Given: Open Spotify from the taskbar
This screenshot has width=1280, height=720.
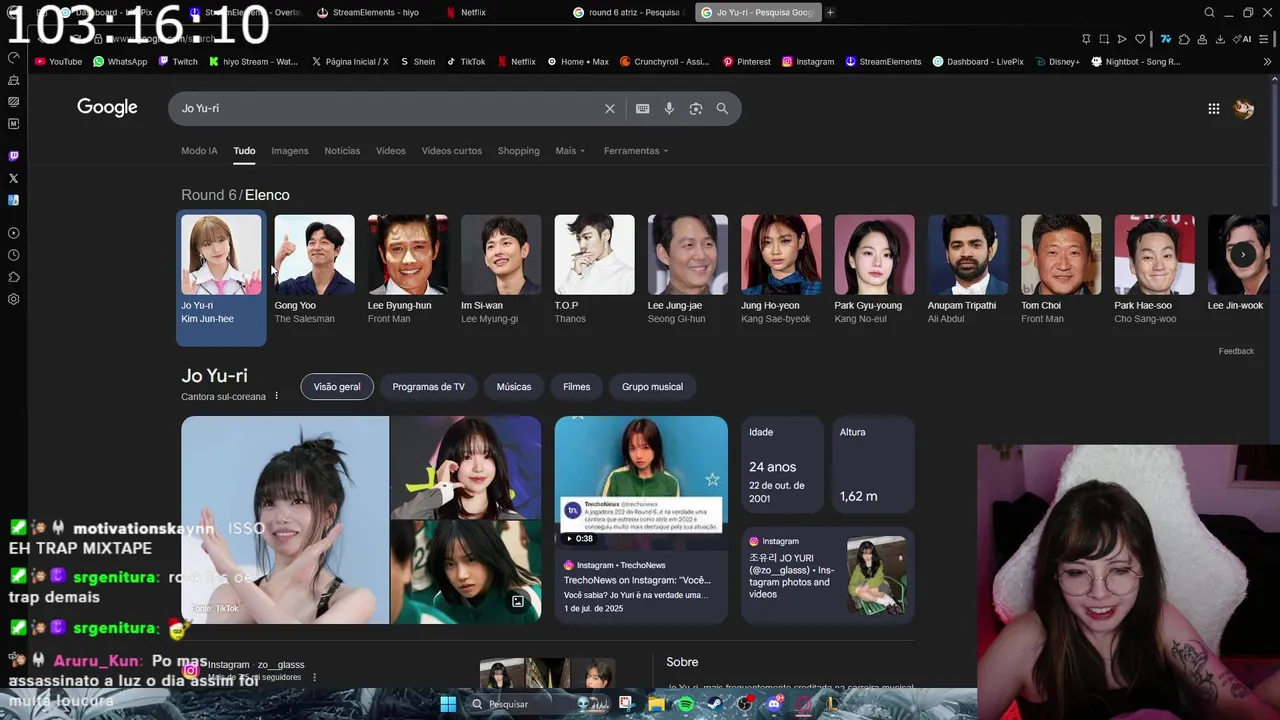Looking at the screenshot, I should click(685, 704).
